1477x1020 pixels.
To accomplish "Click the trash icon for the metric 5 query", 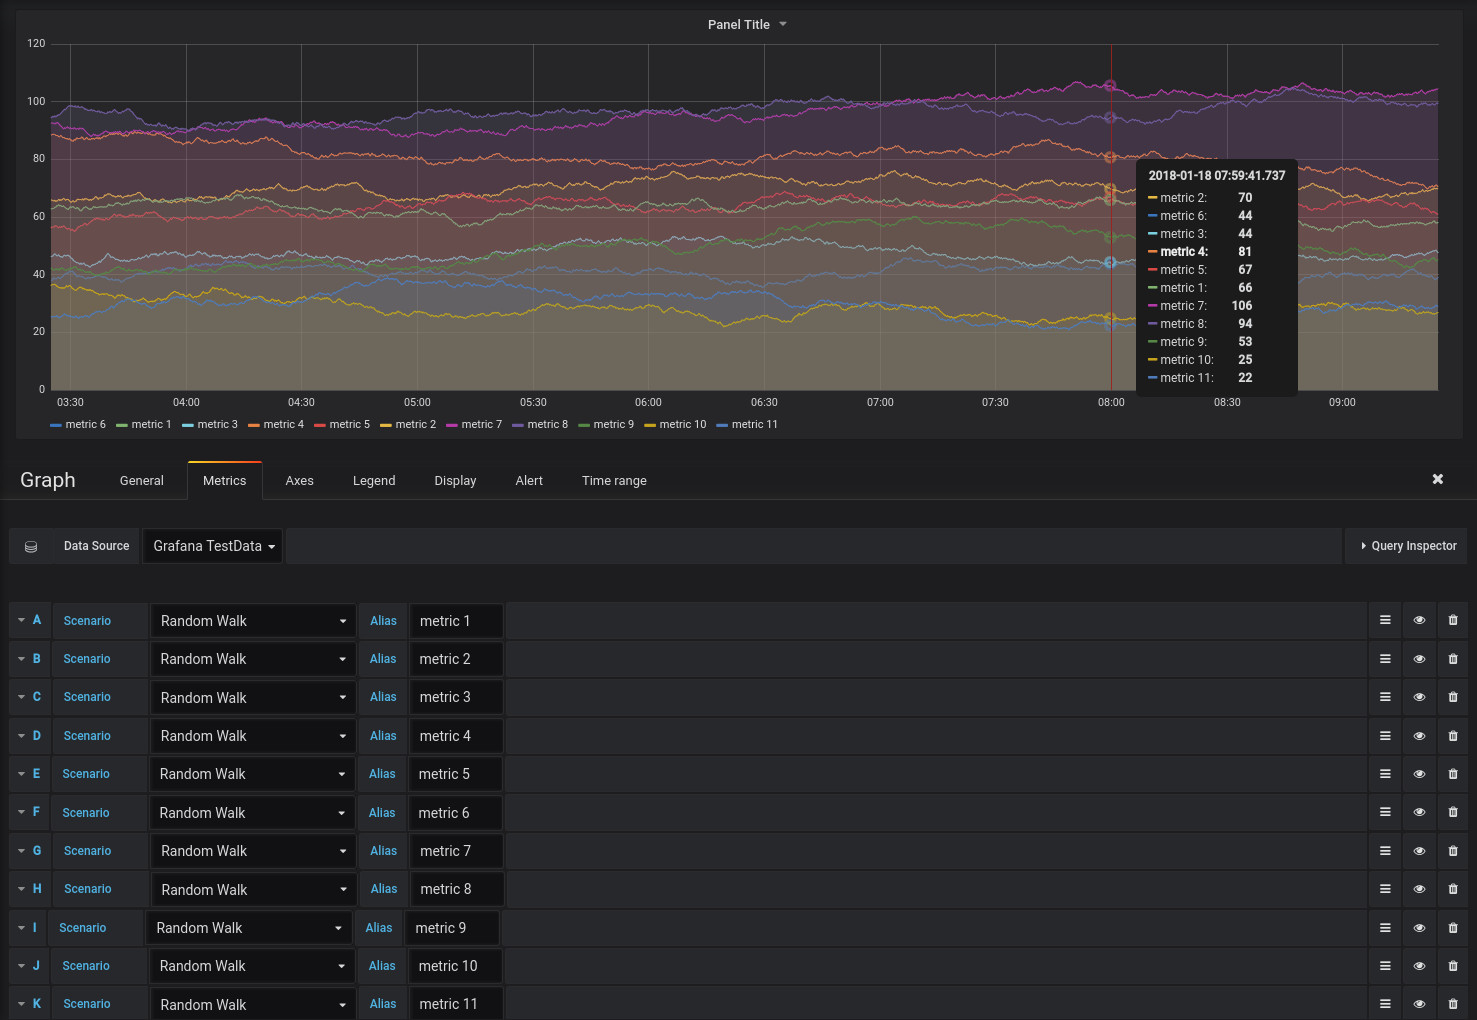I will coord(1453,773).
